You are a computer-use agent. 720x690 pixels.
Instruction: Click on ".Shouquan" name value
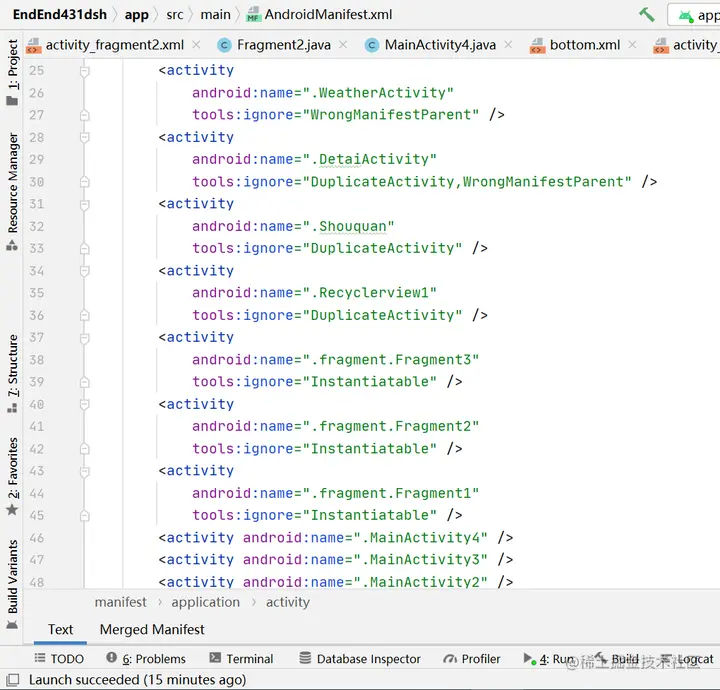(x=349, y=226)
